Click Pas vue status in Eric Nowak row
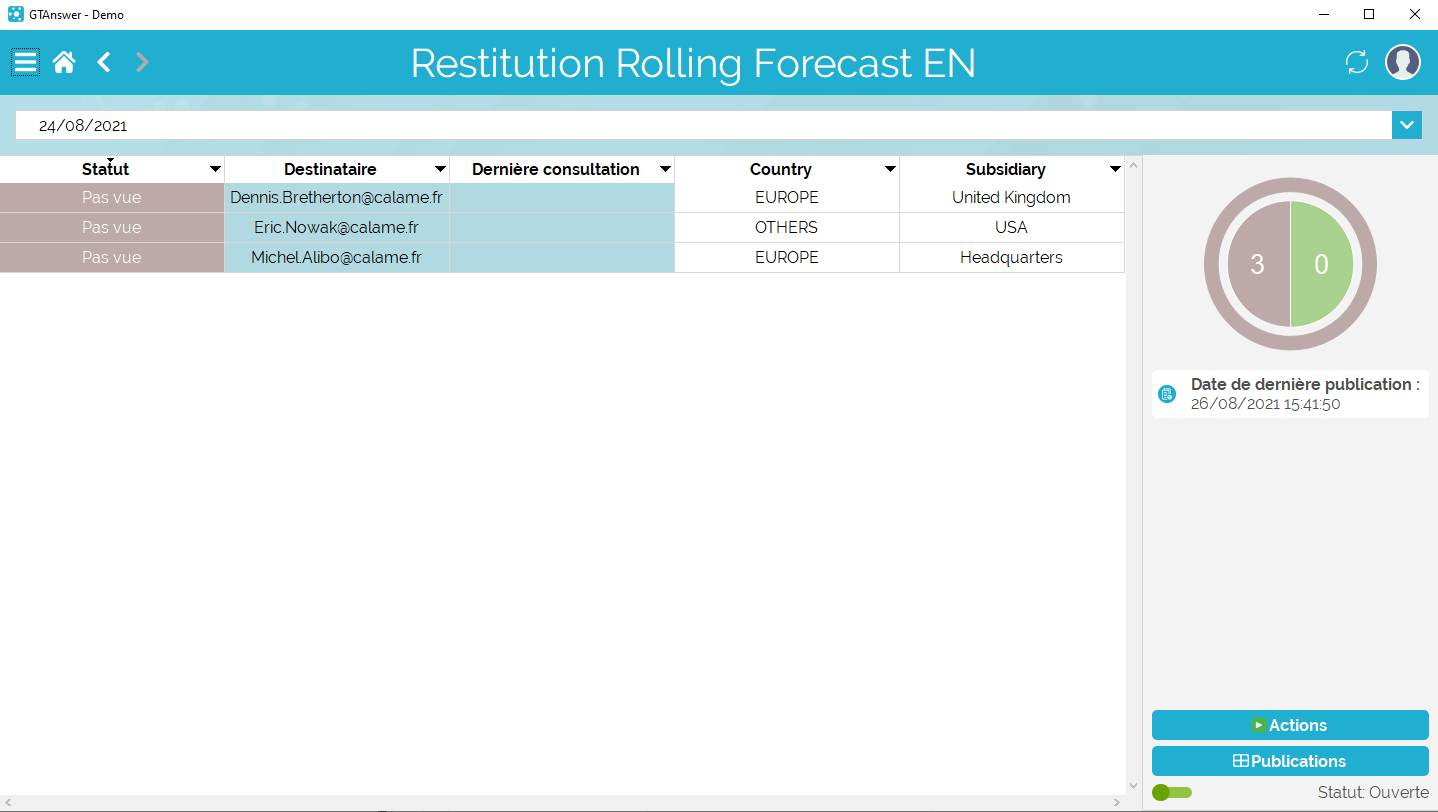The width and height of the screenshot is (1438, 812). tap(112, 228)
